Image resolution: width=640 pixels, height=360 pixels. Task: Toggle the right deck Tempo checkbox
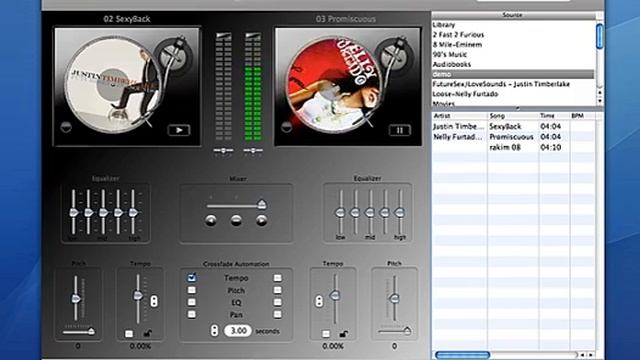click(x=326, y=334)
